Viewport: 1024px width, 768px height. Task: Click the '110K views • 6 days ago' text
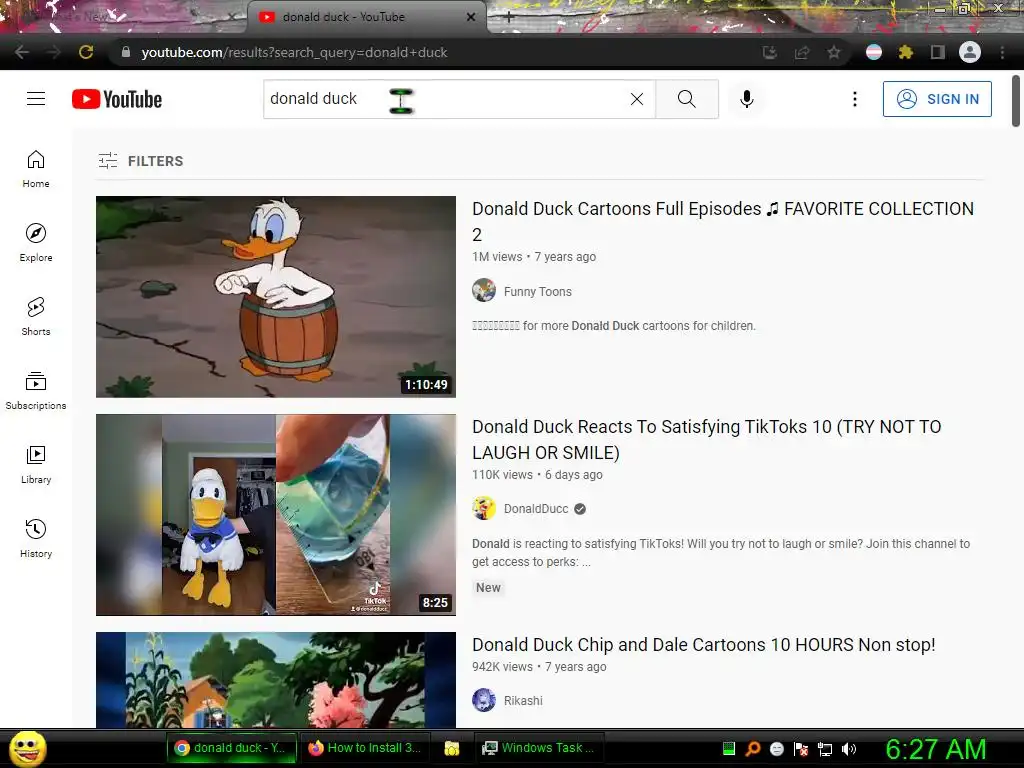point(537,475)
